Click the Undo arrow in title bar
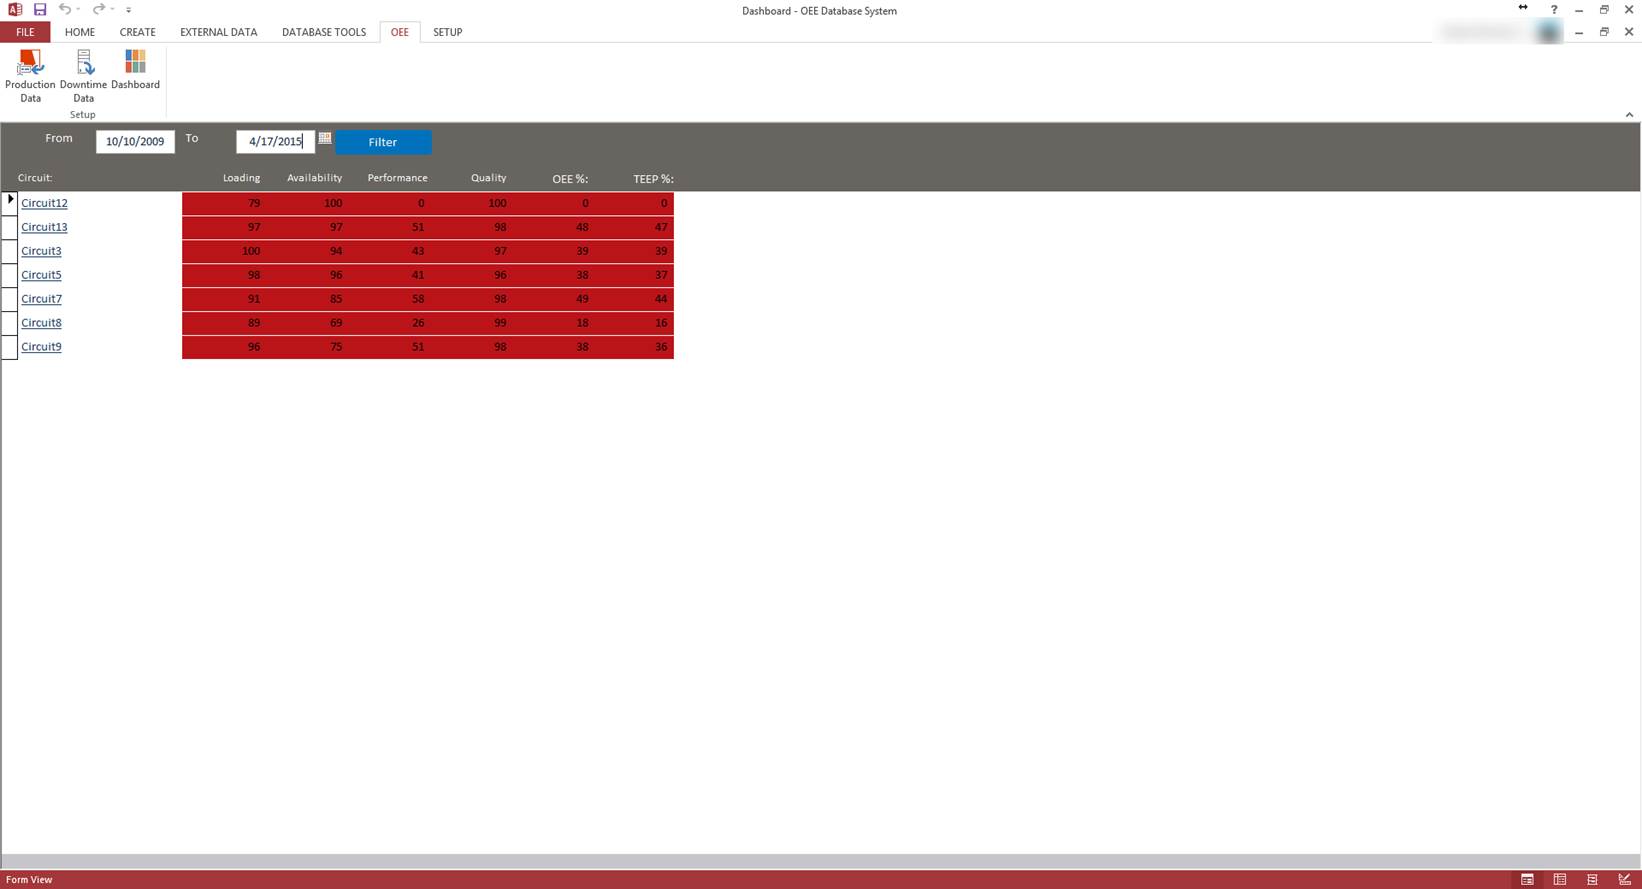1642x889 pixels. point(64,9)
